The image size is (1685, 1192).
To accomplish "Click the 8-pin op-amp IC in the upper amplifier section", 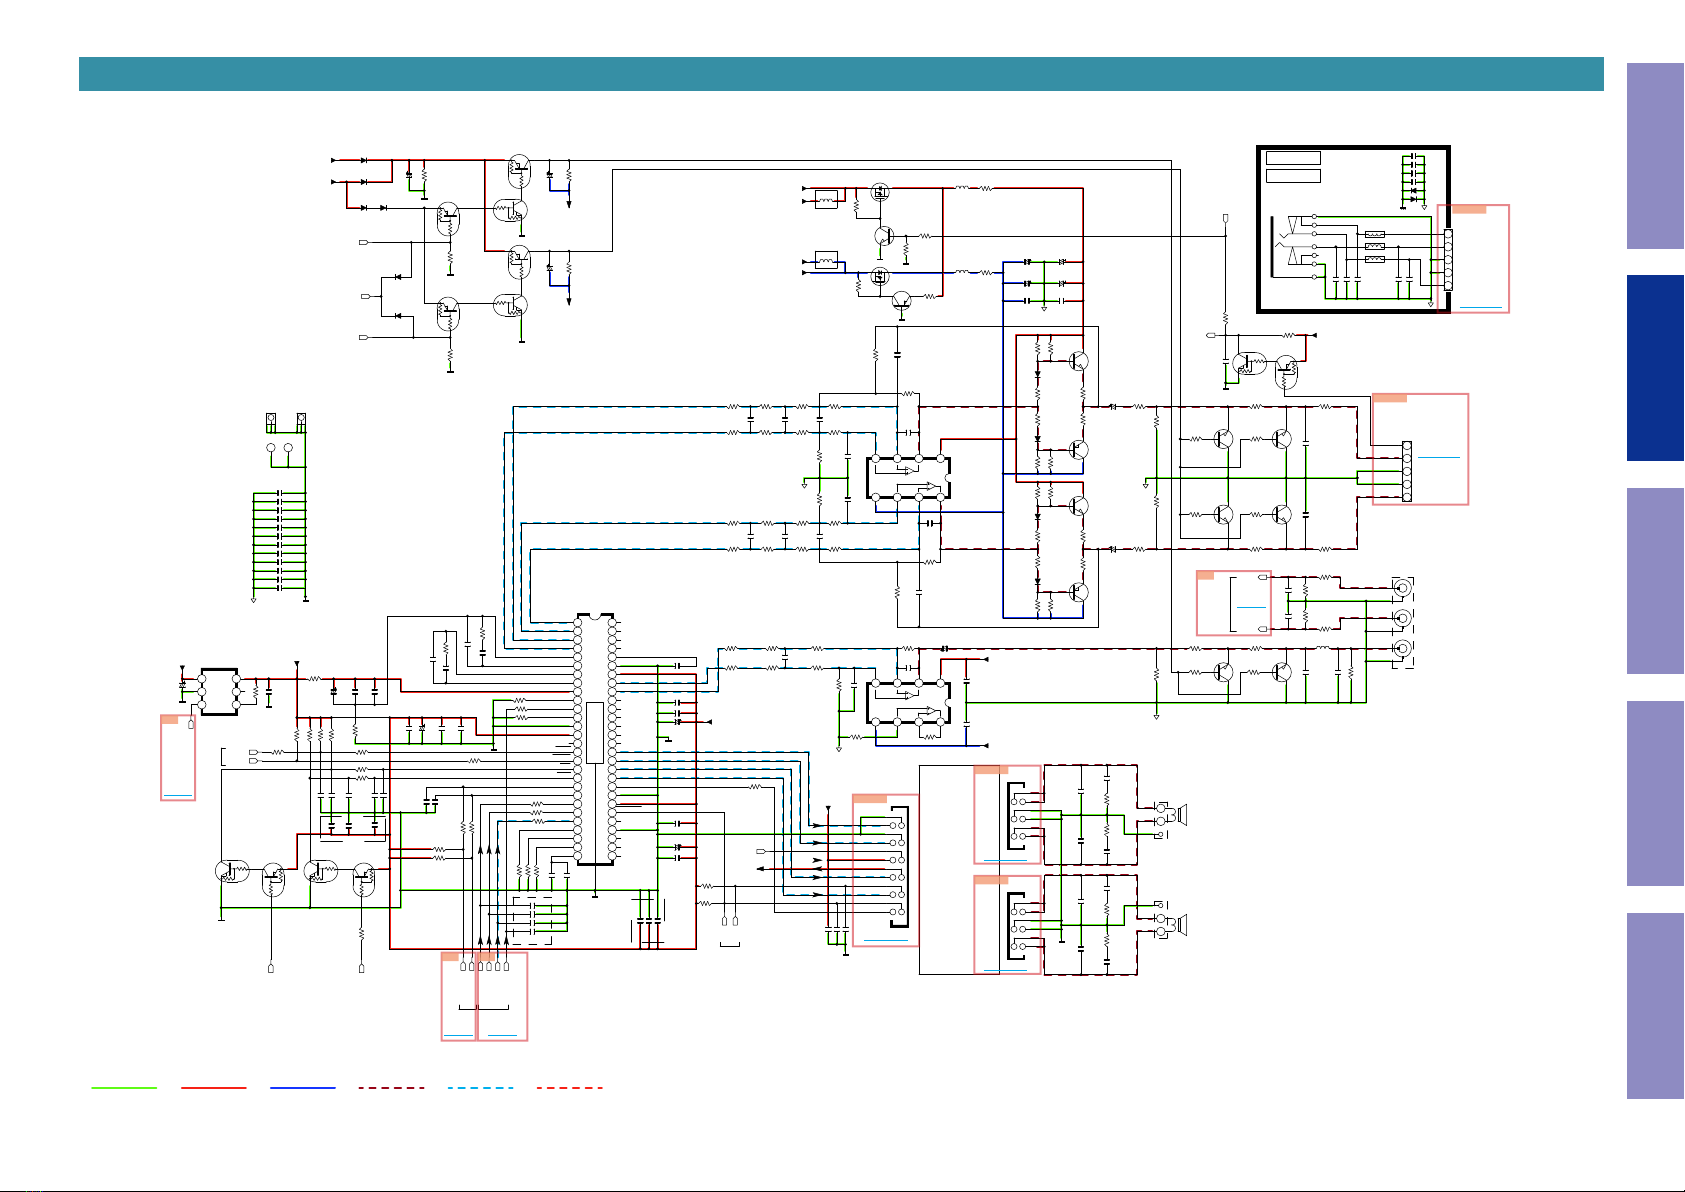I will click(x=908, y=478).
